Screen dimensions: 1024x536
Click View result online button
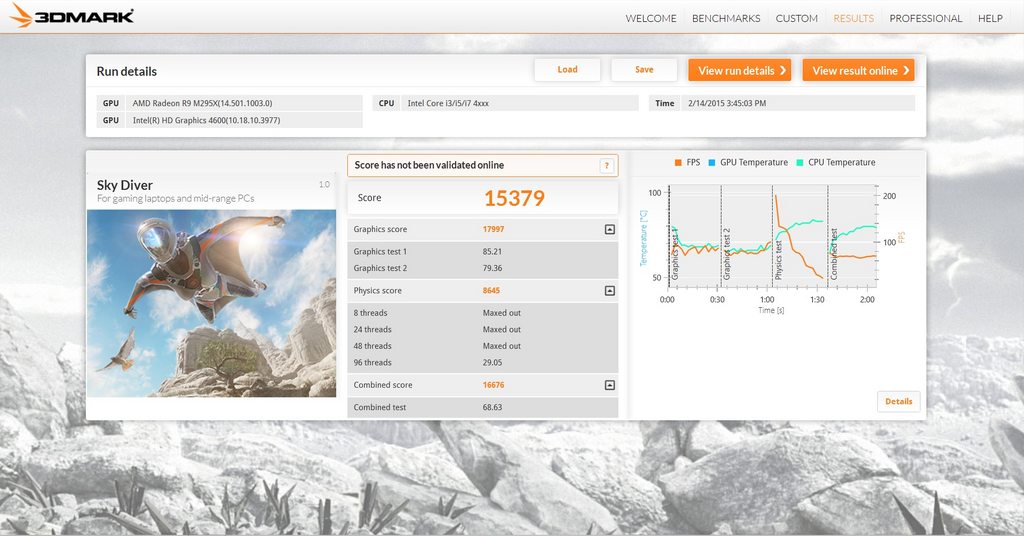click(x=858, y=71)
